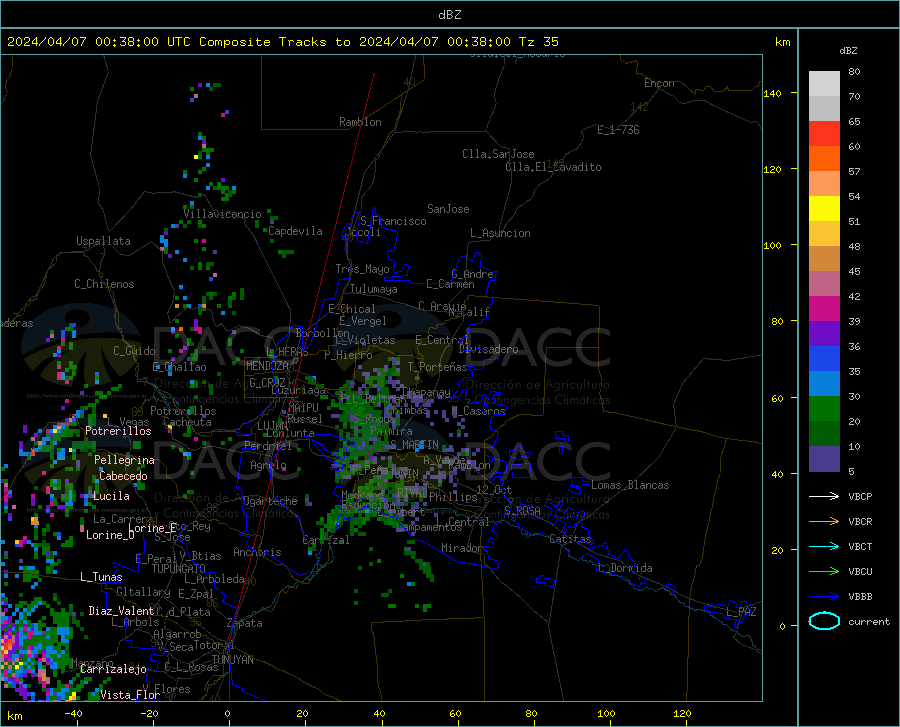The image size is (900, 727).
Task: Click the gray 70 dBZ color swatch
Action: coord(824,108)
